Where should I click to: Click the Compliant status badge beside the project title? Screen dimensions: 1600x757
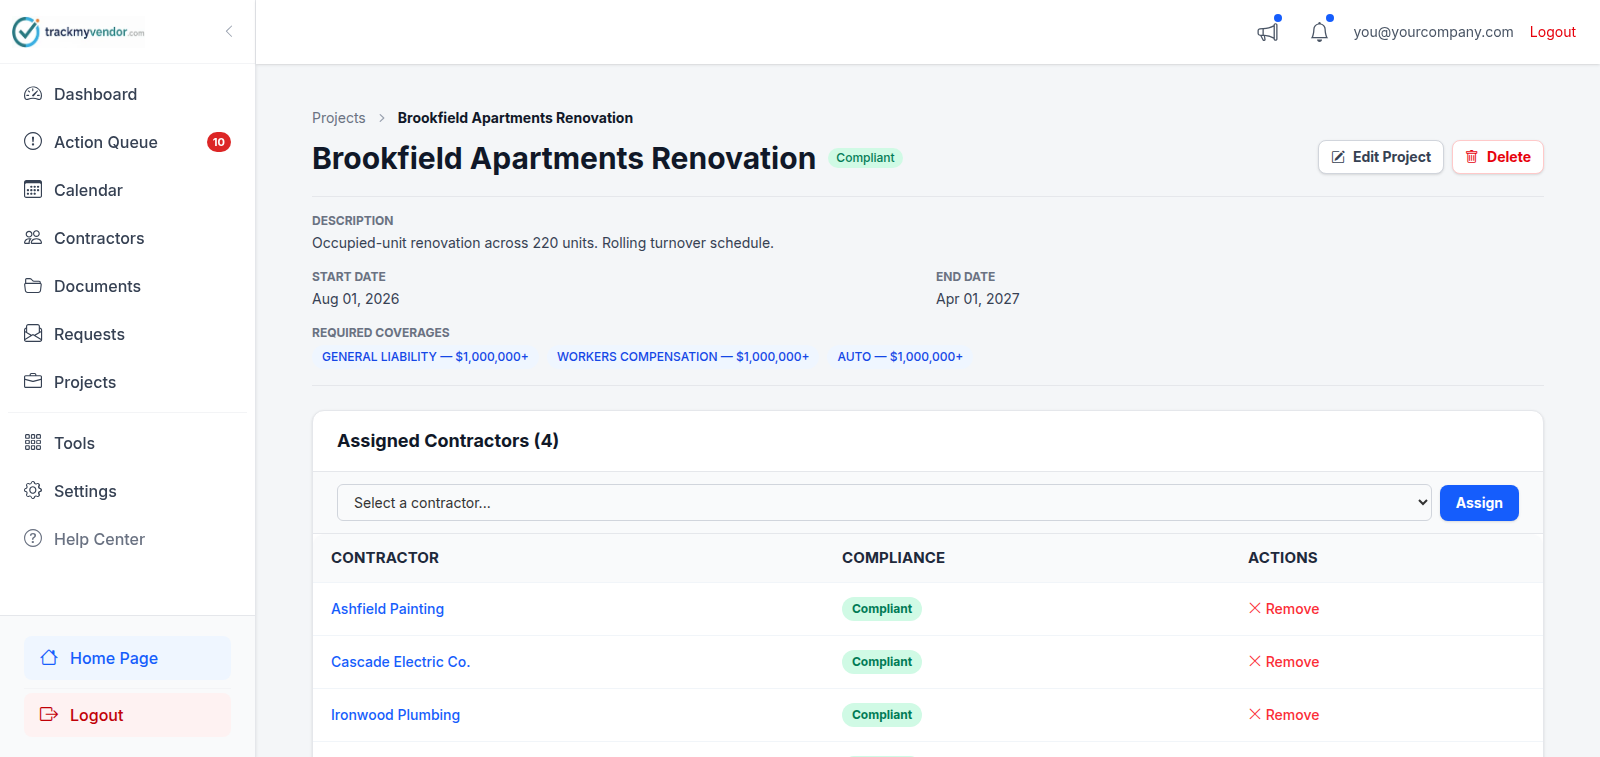(865, 158)
